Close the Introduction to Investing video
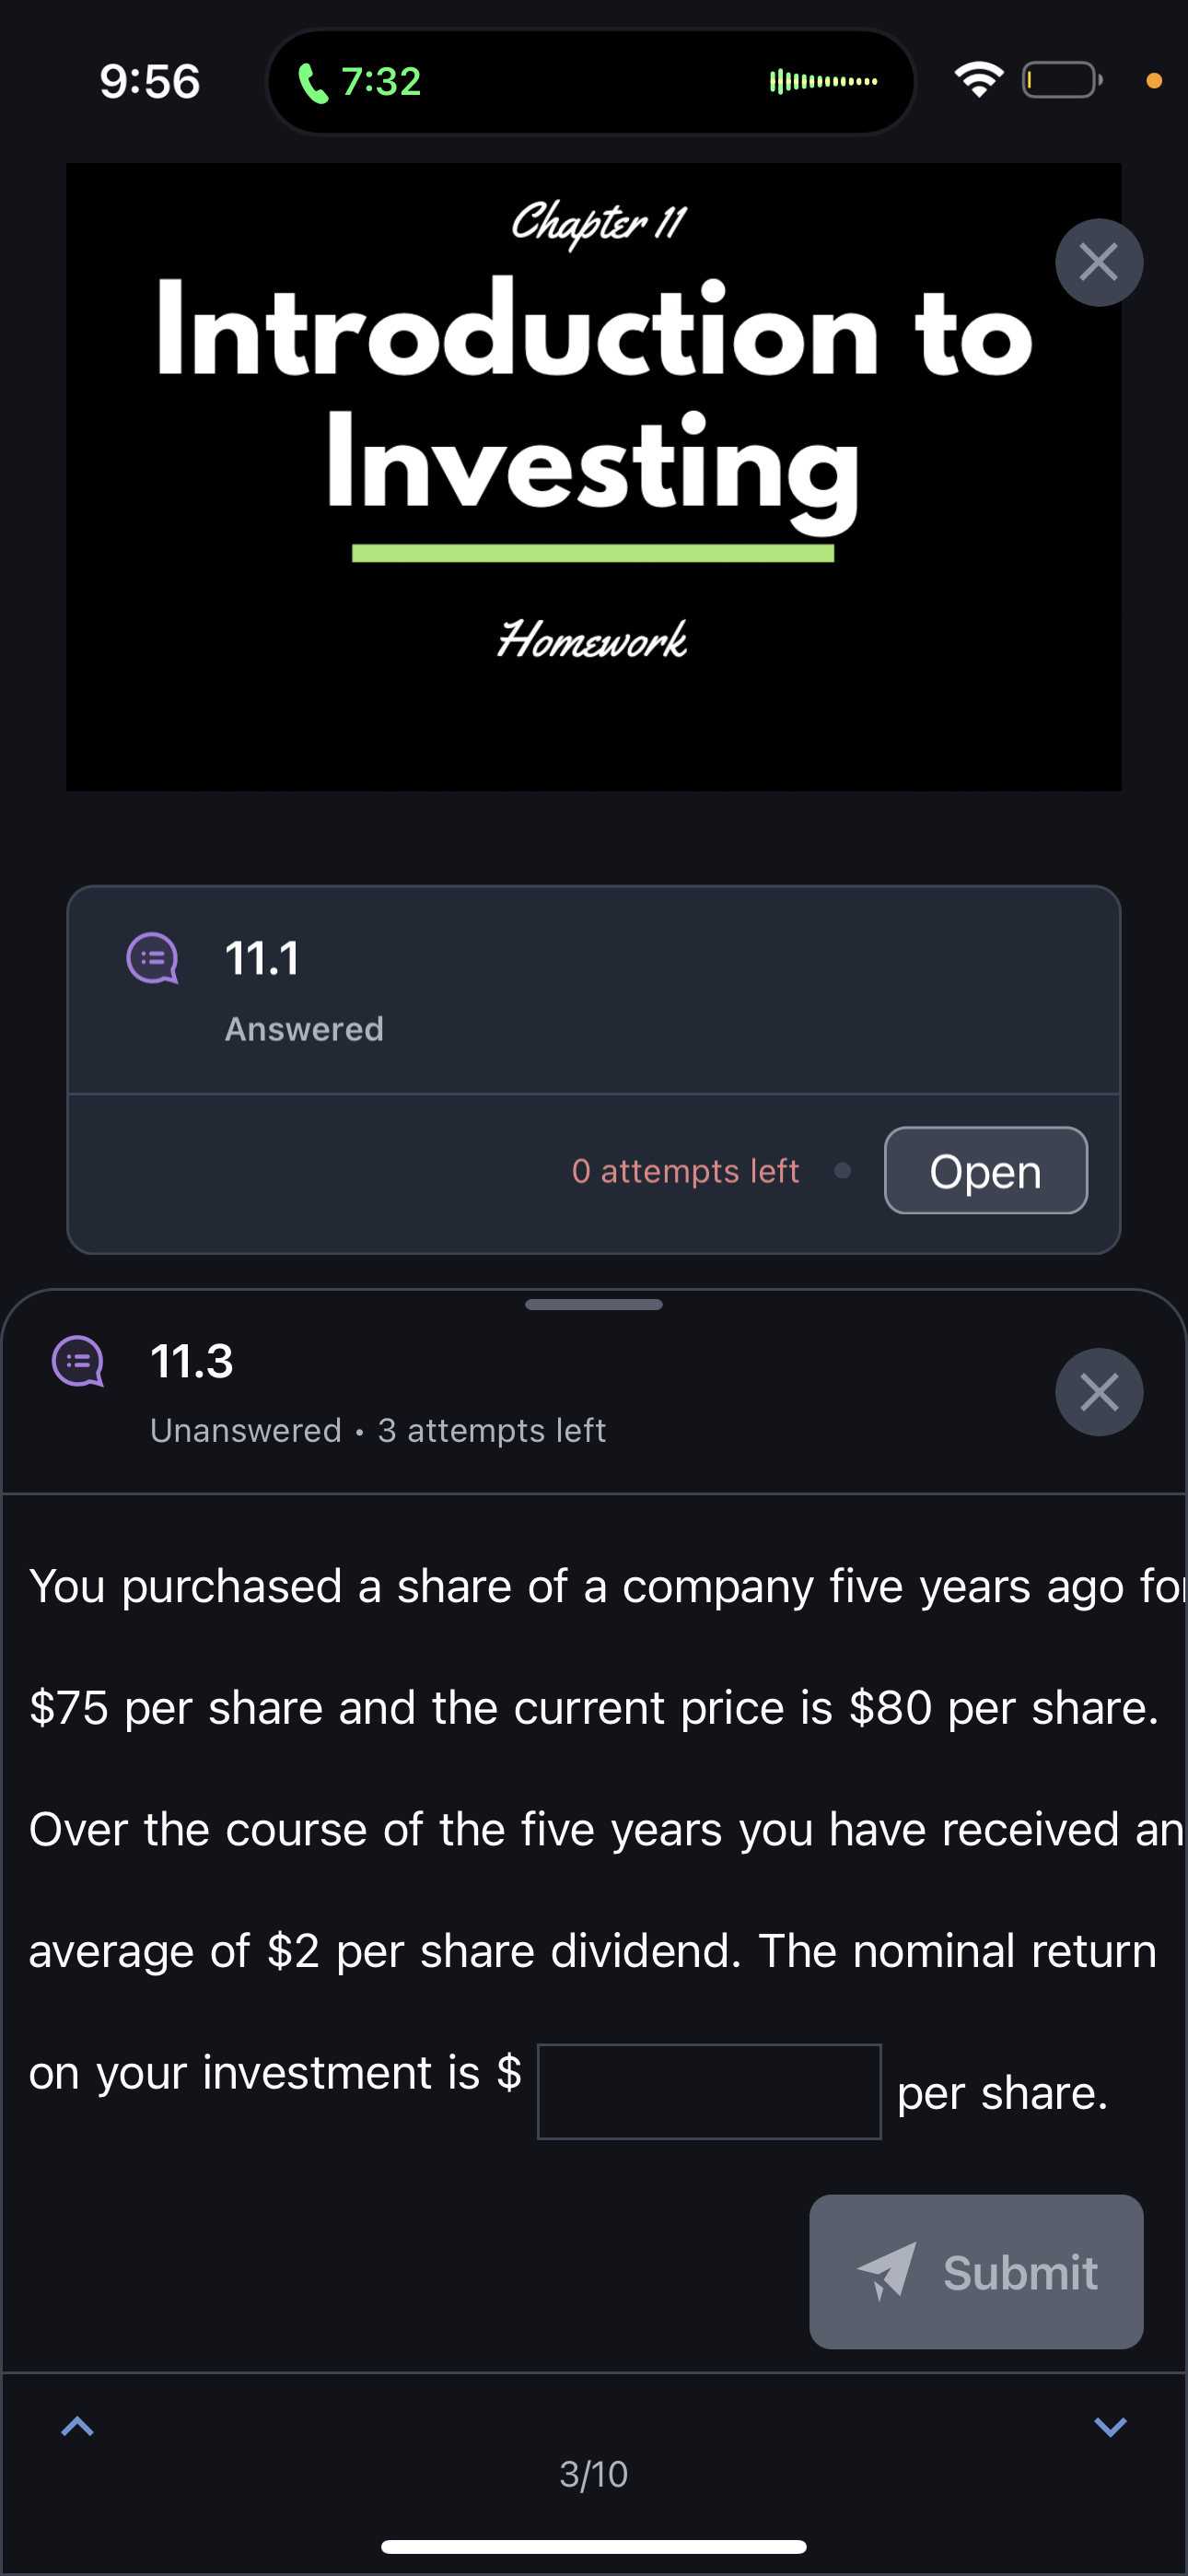The height and width of the screenshot is (2576, 1188). [1098, 261]
